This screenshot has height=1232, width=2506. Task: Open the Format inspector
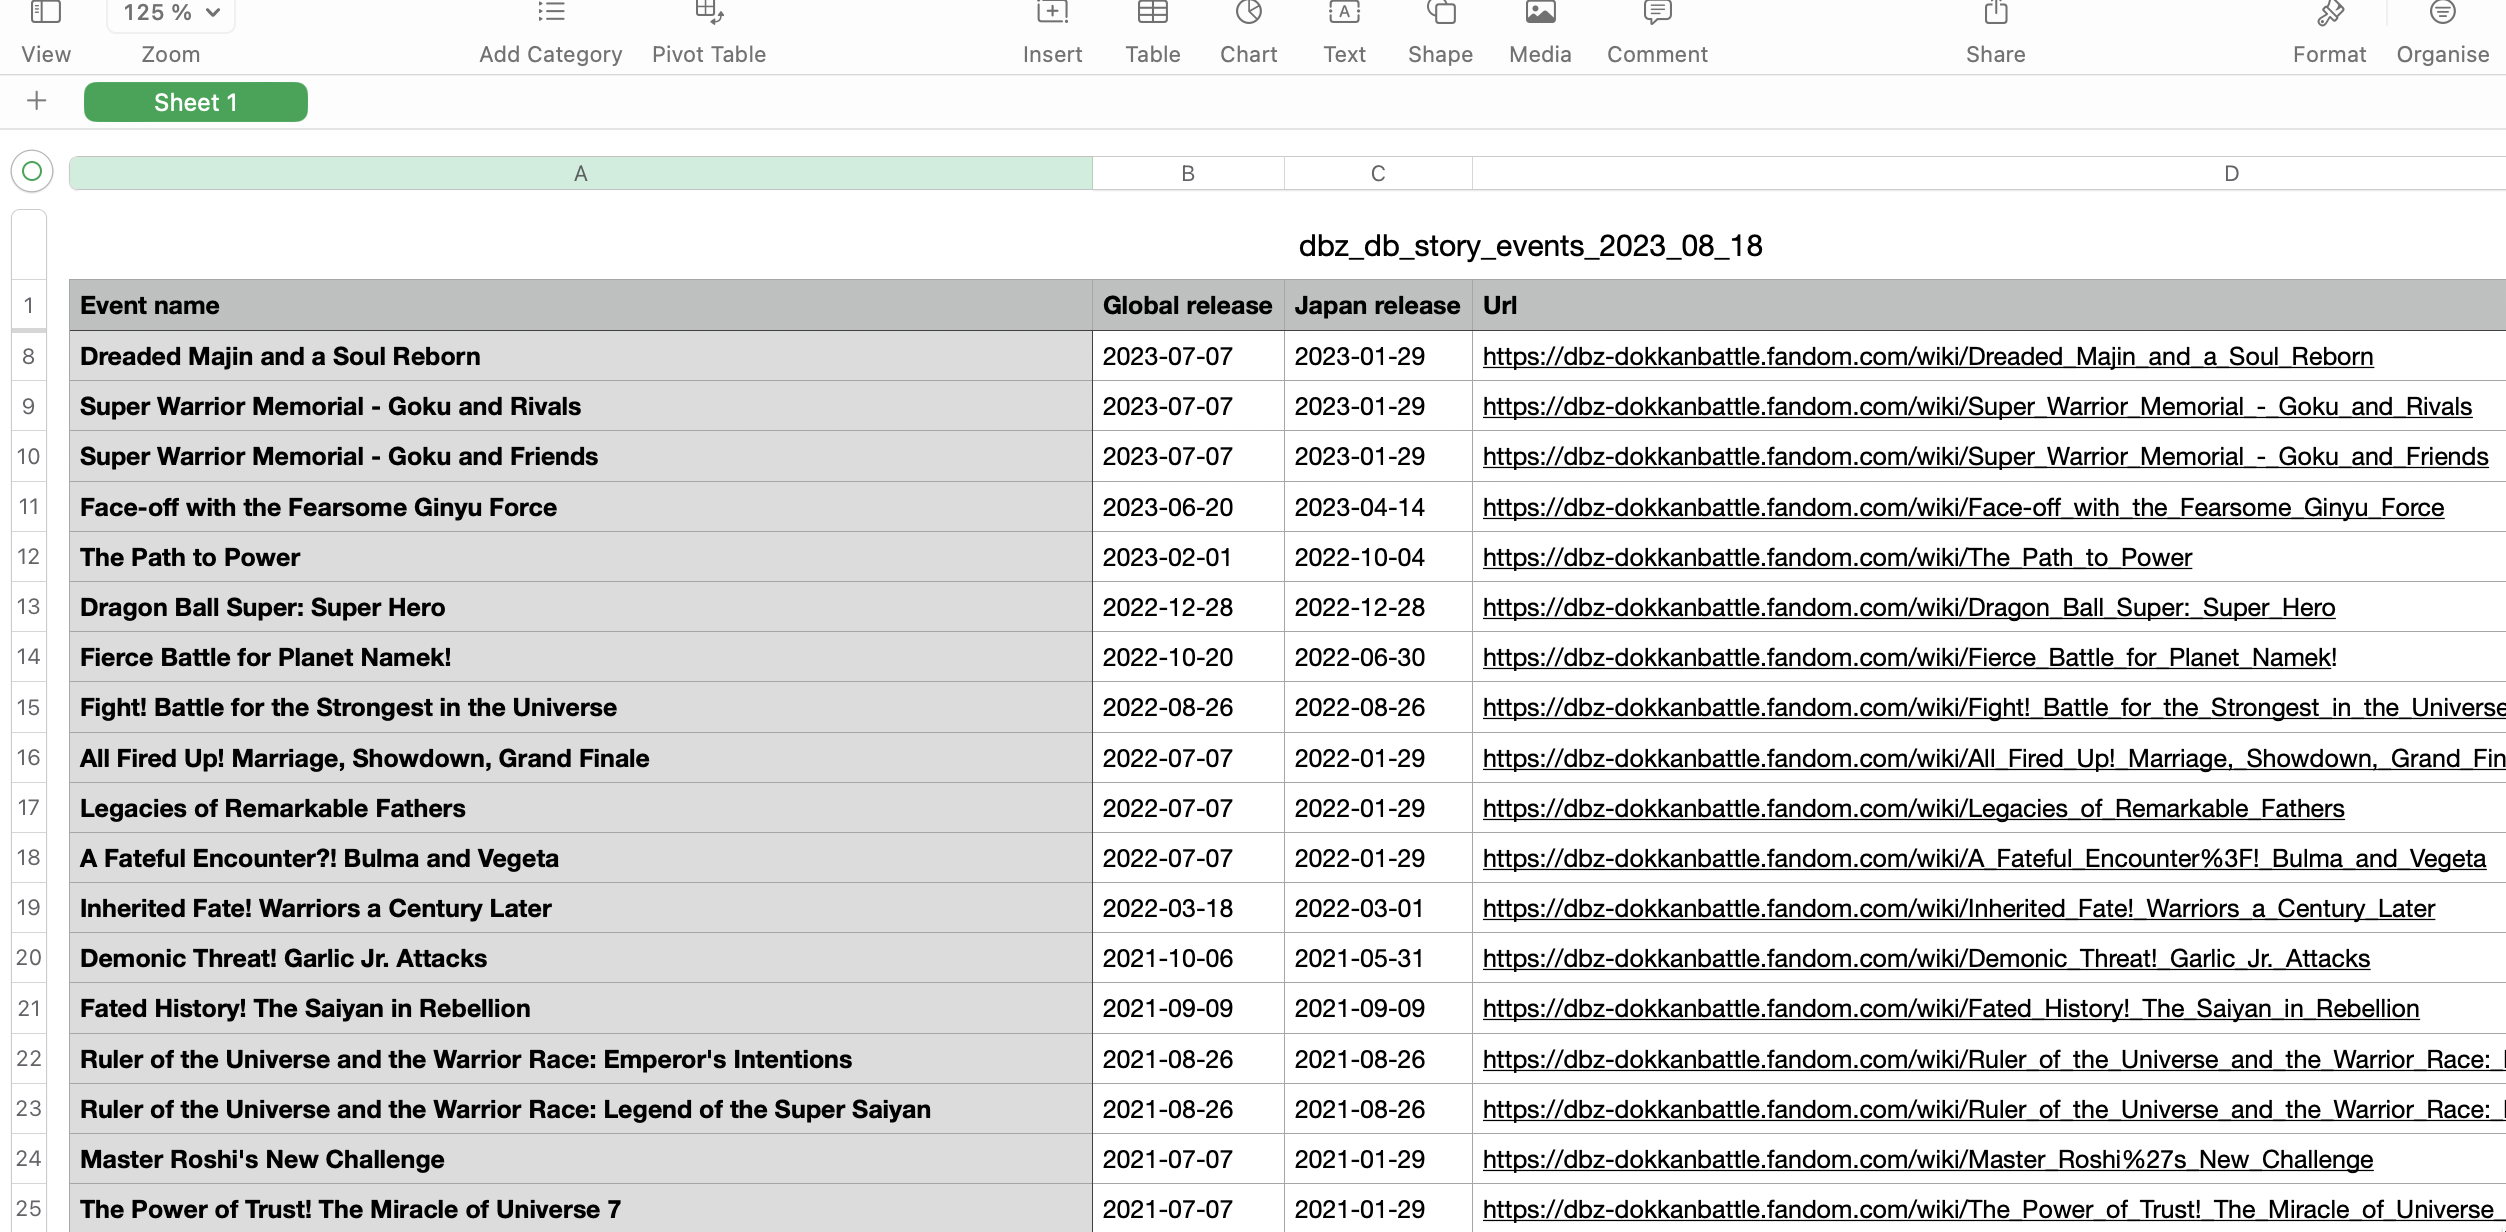2330,12
